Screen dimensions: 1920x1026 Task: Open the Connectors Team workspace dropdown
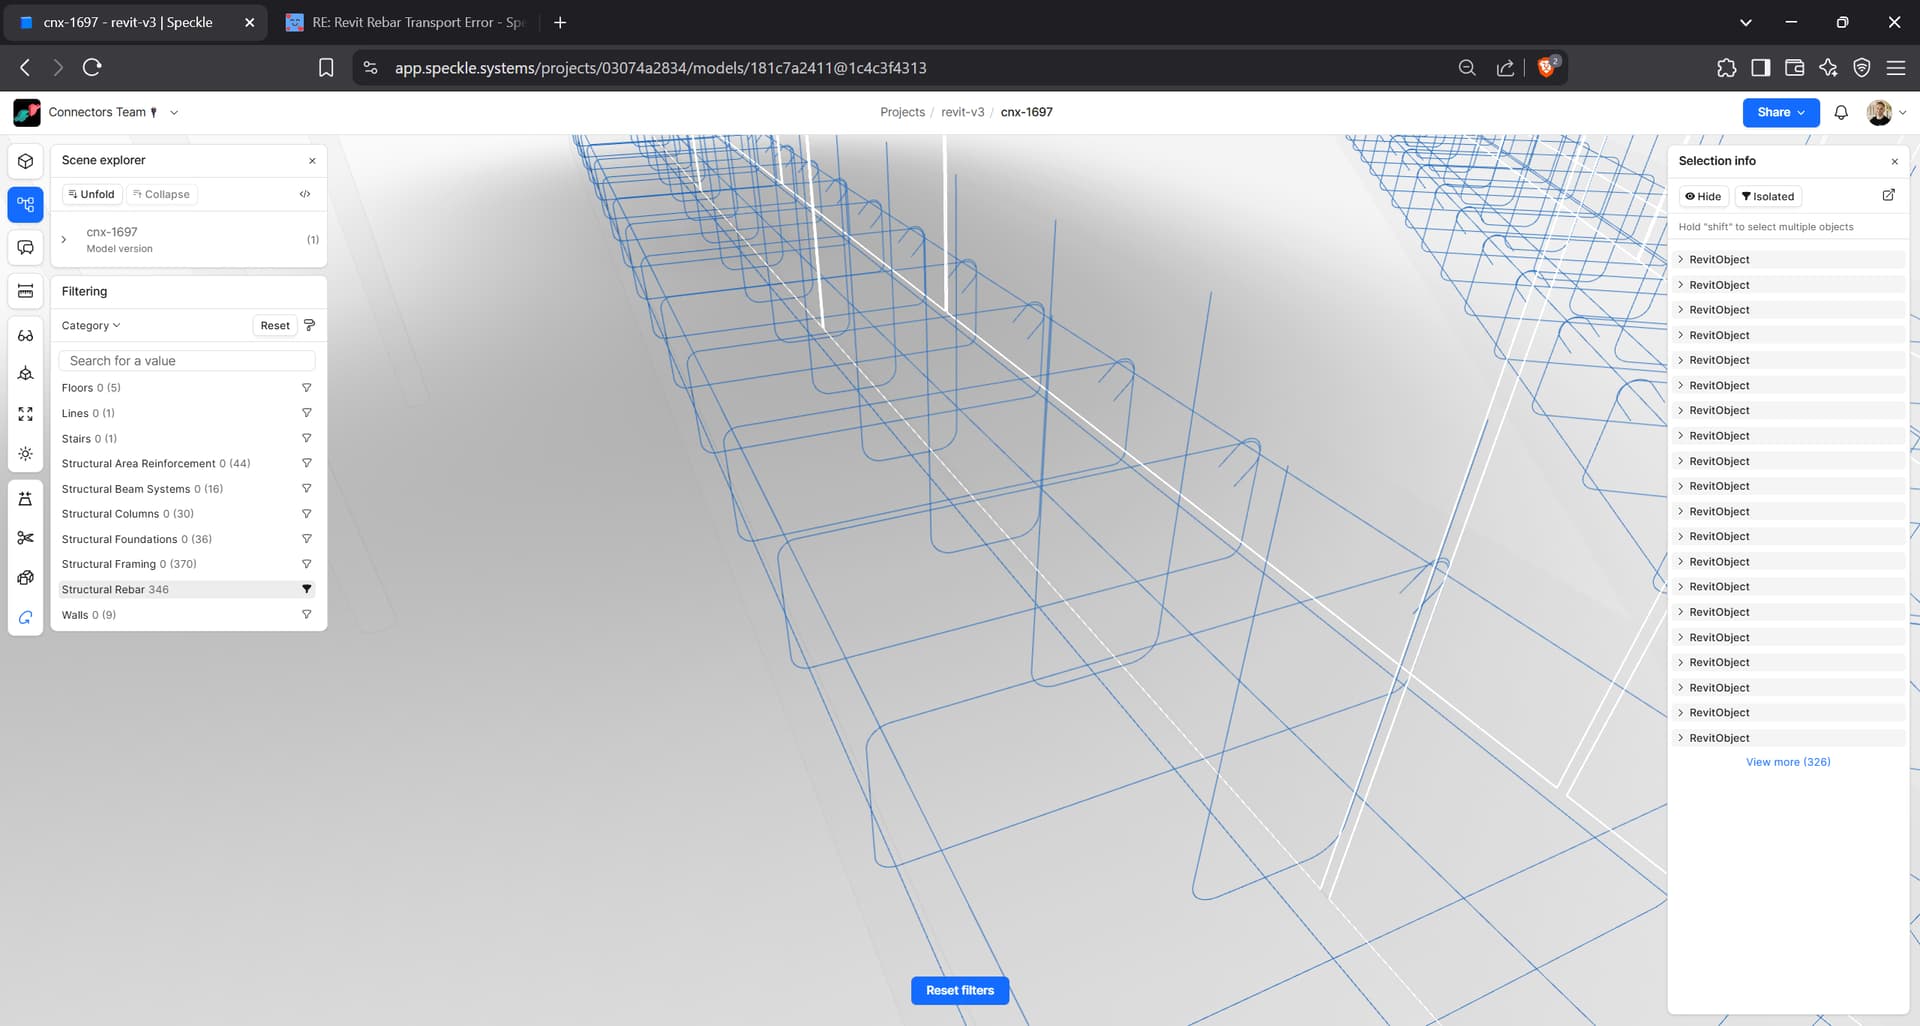[x=174, y=112]
